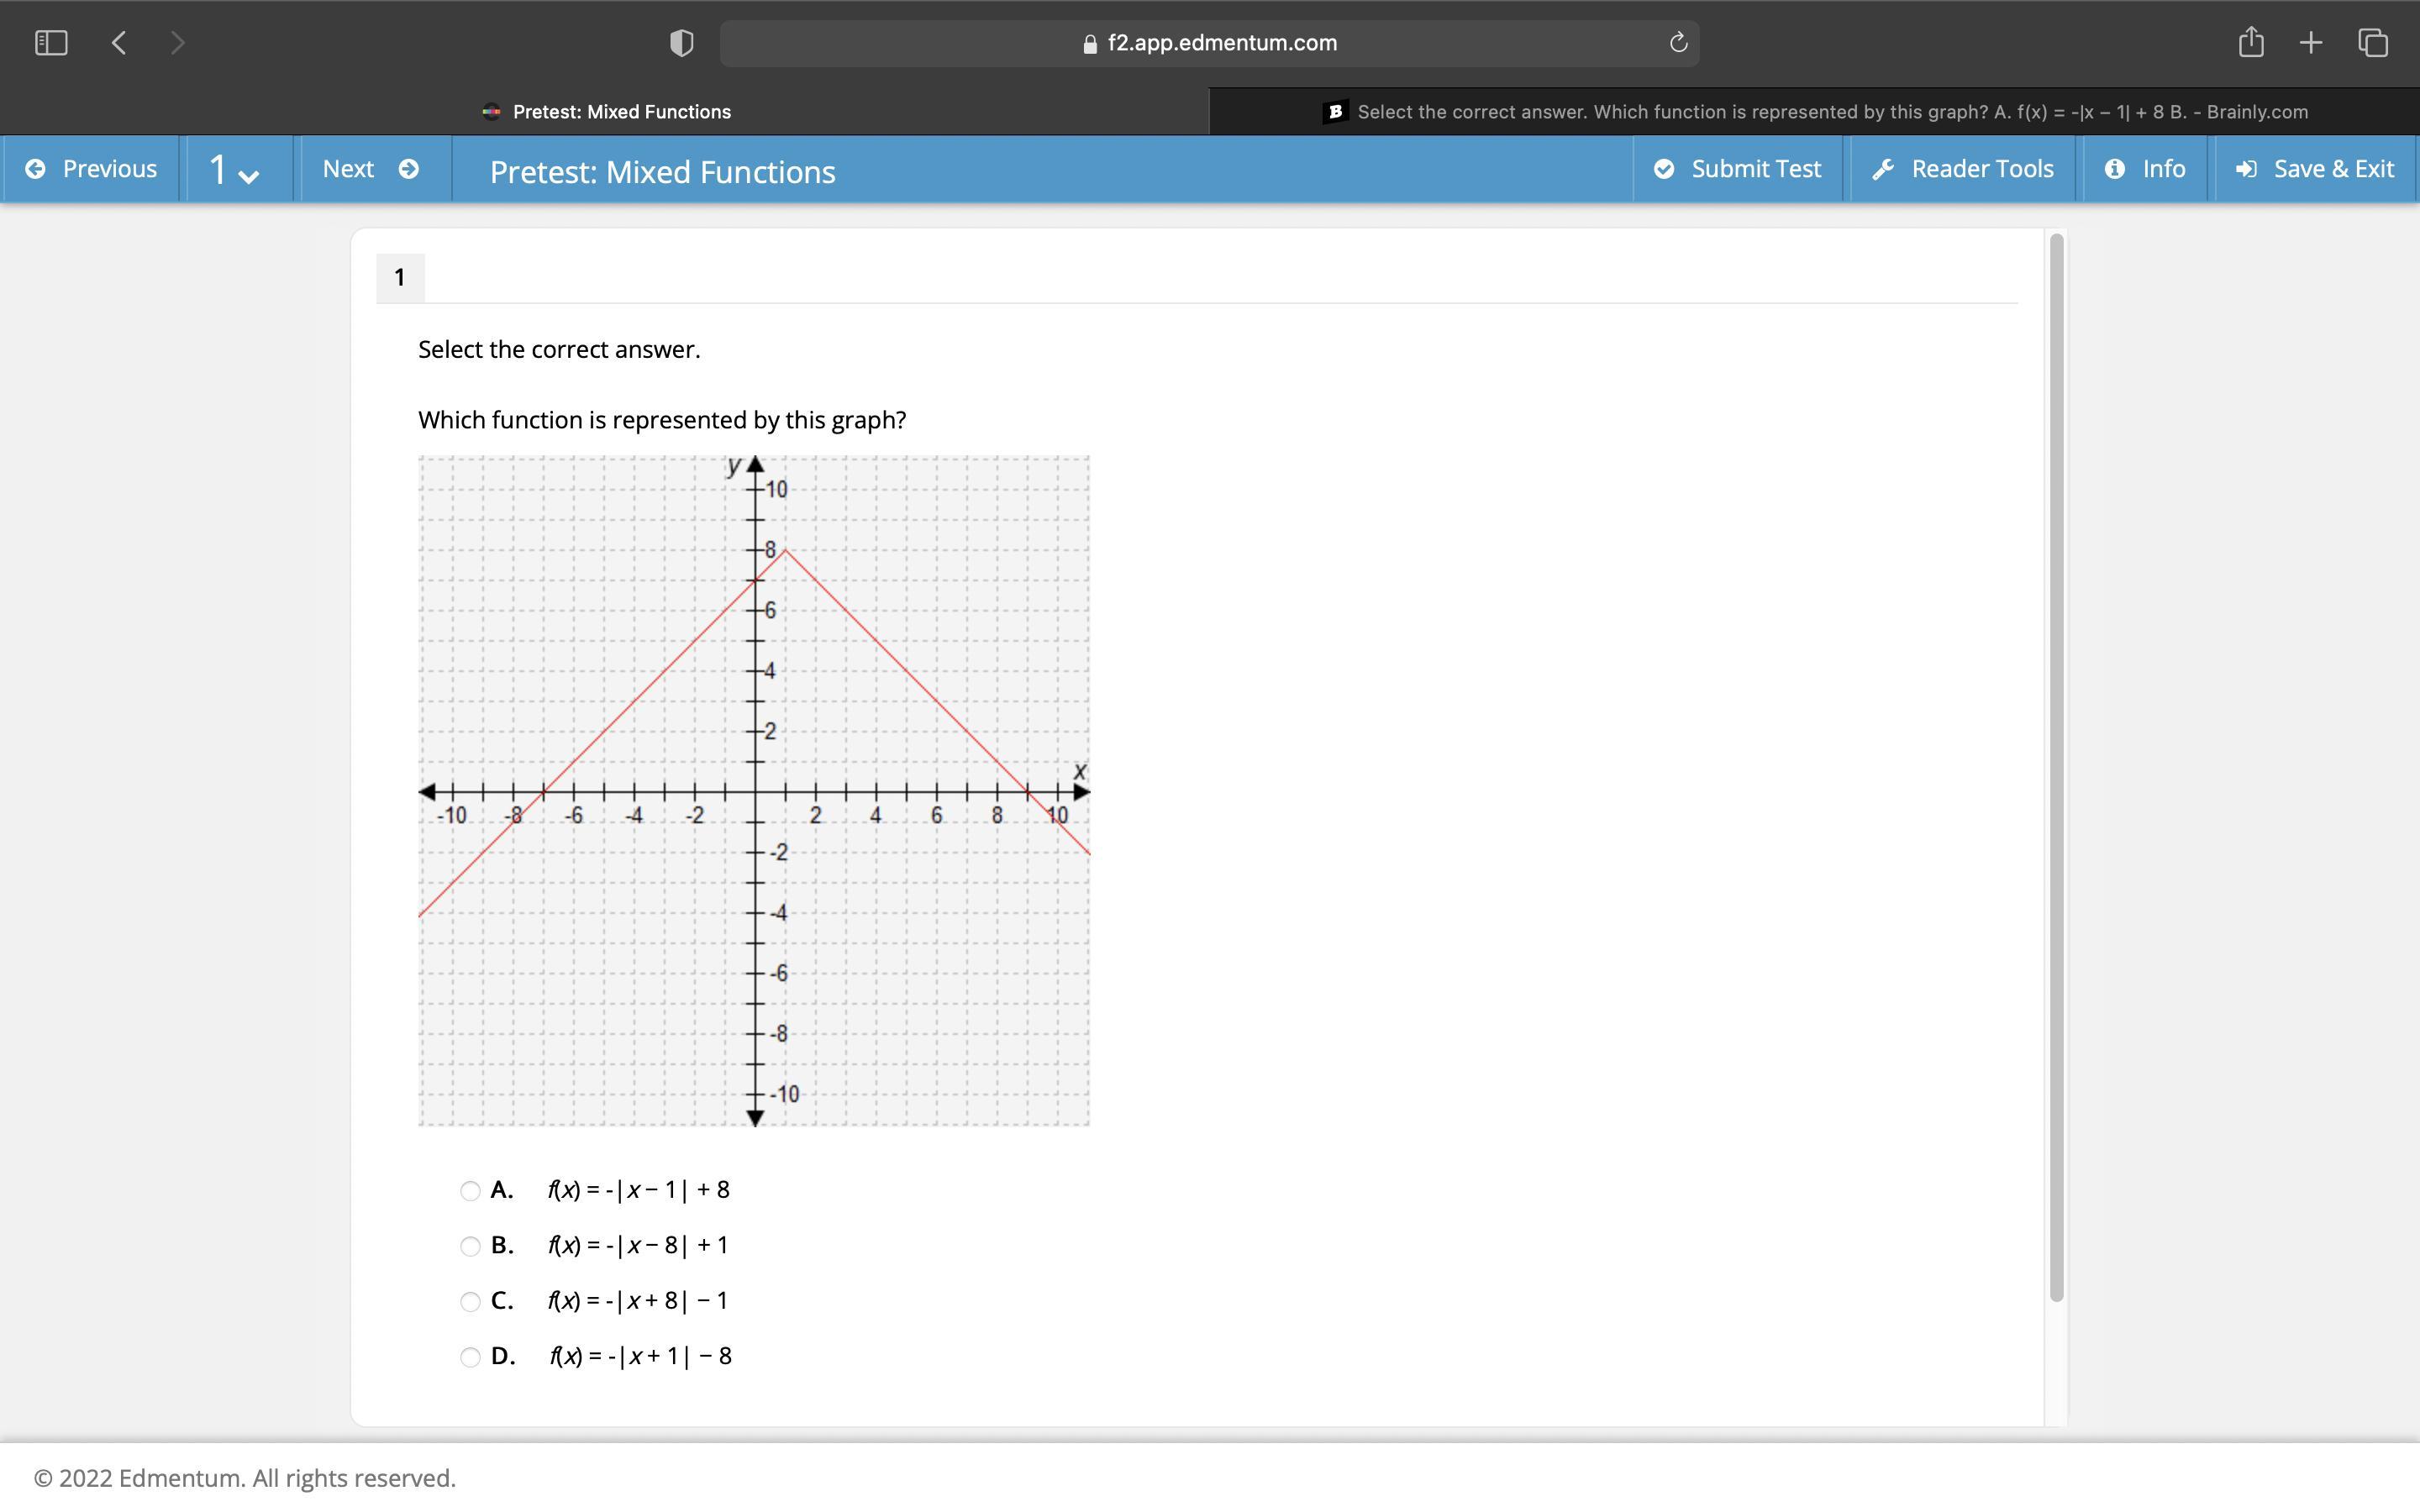This screenshot has width=2420, height=1512.
Task: Reload the page with the refresh icon
Action: (x=1678, y=43)
